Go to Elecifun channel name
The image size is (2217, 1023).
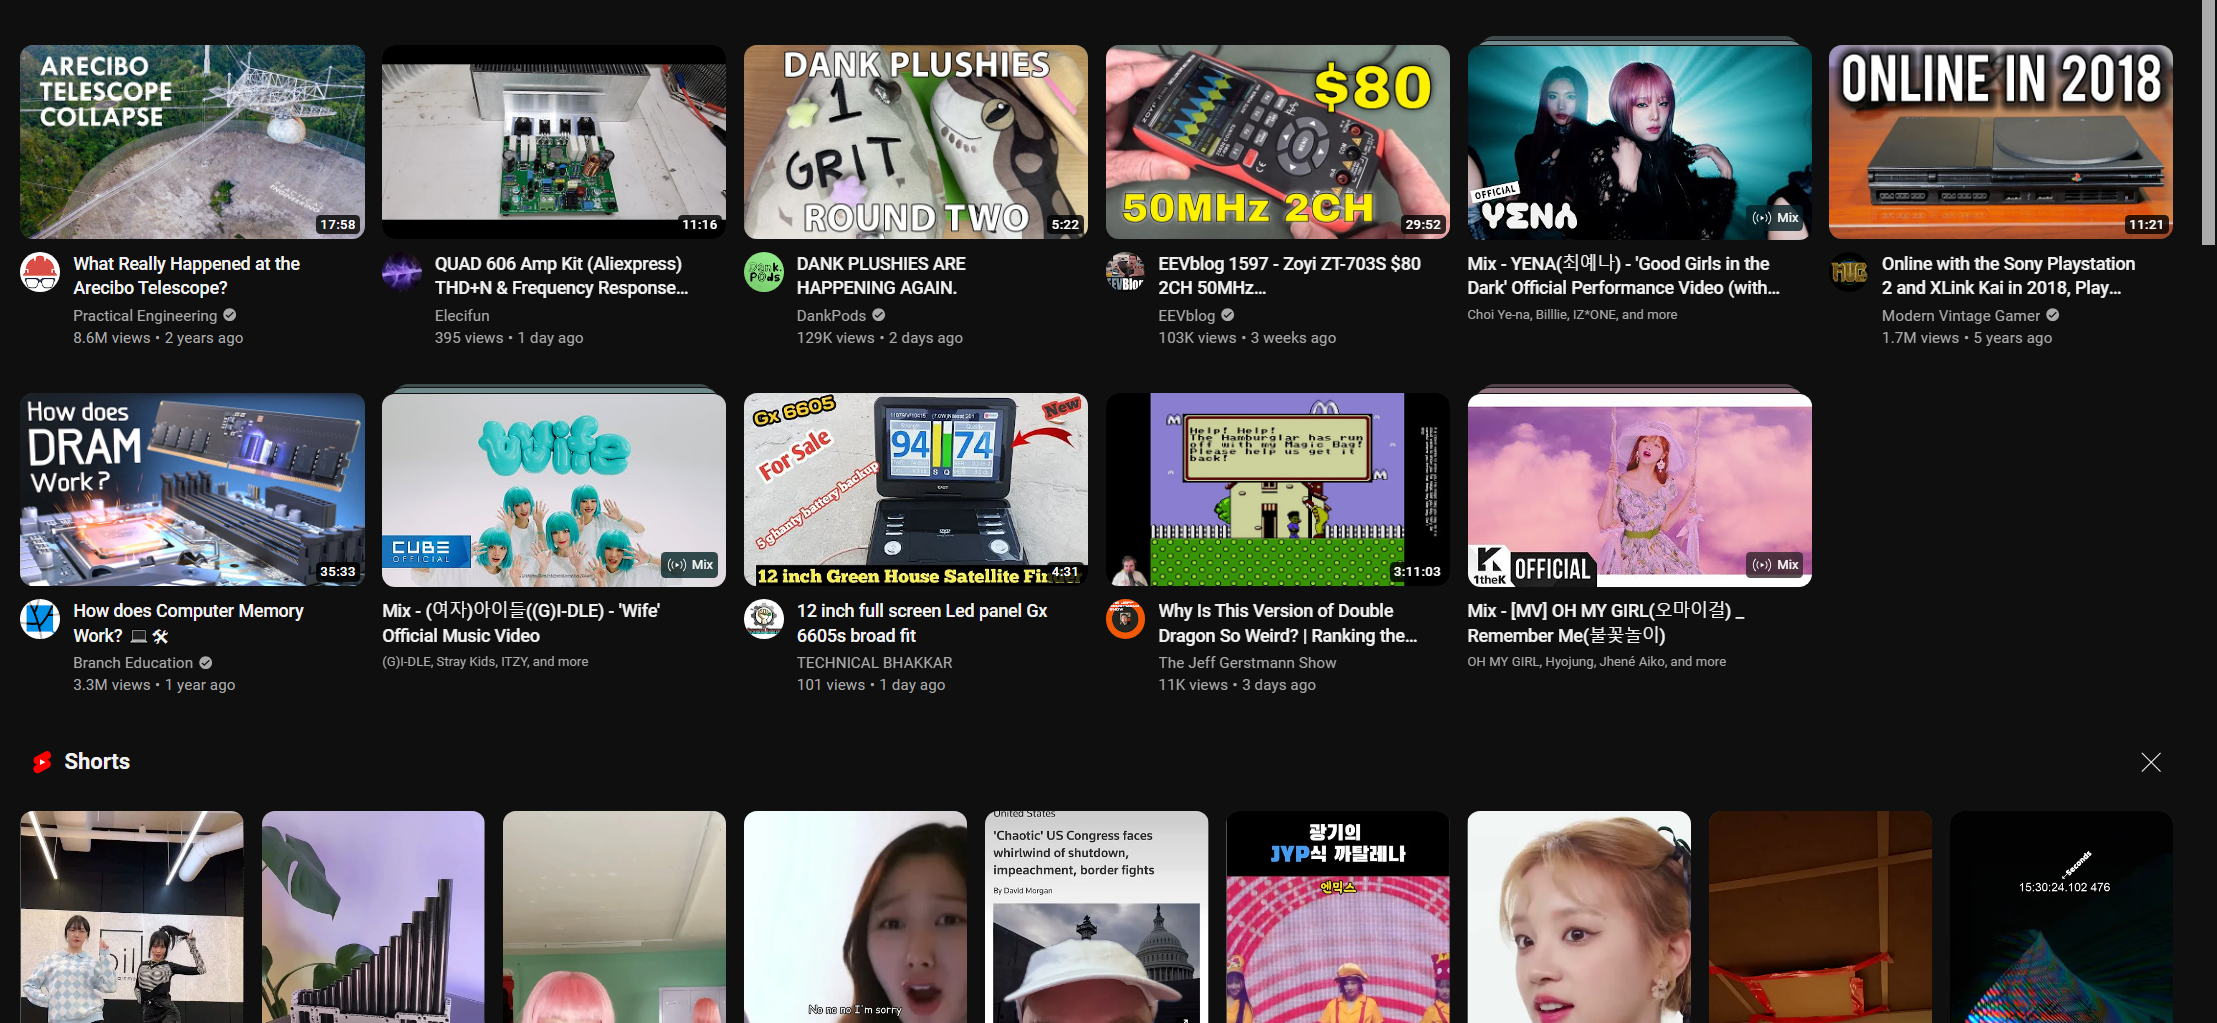(x=462, y=315)
